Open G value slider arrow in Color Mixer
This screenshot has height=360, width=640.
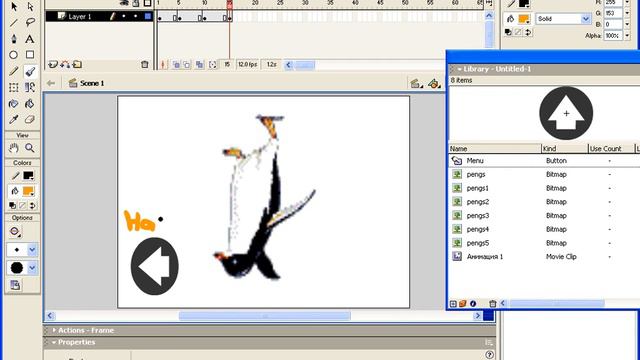point(627,13)
